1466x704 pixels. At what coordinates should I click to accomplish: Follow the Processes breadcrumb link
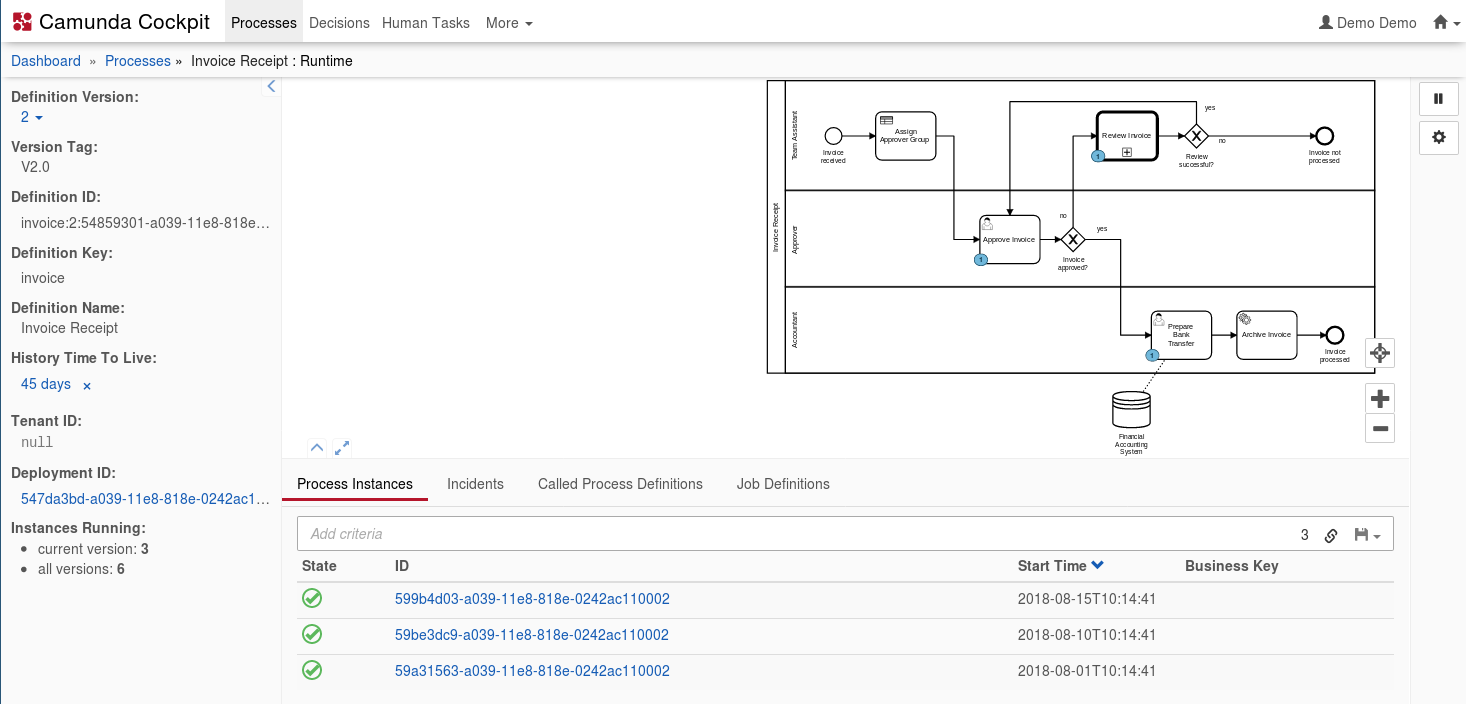click(138, 61)
